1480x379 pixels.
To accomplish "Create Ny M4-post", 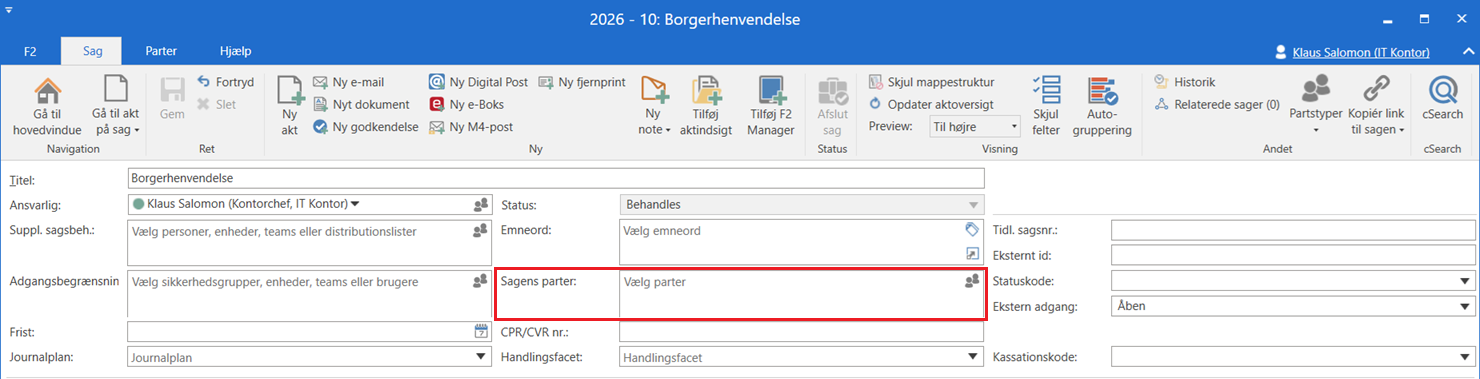I will coord(471,126).
